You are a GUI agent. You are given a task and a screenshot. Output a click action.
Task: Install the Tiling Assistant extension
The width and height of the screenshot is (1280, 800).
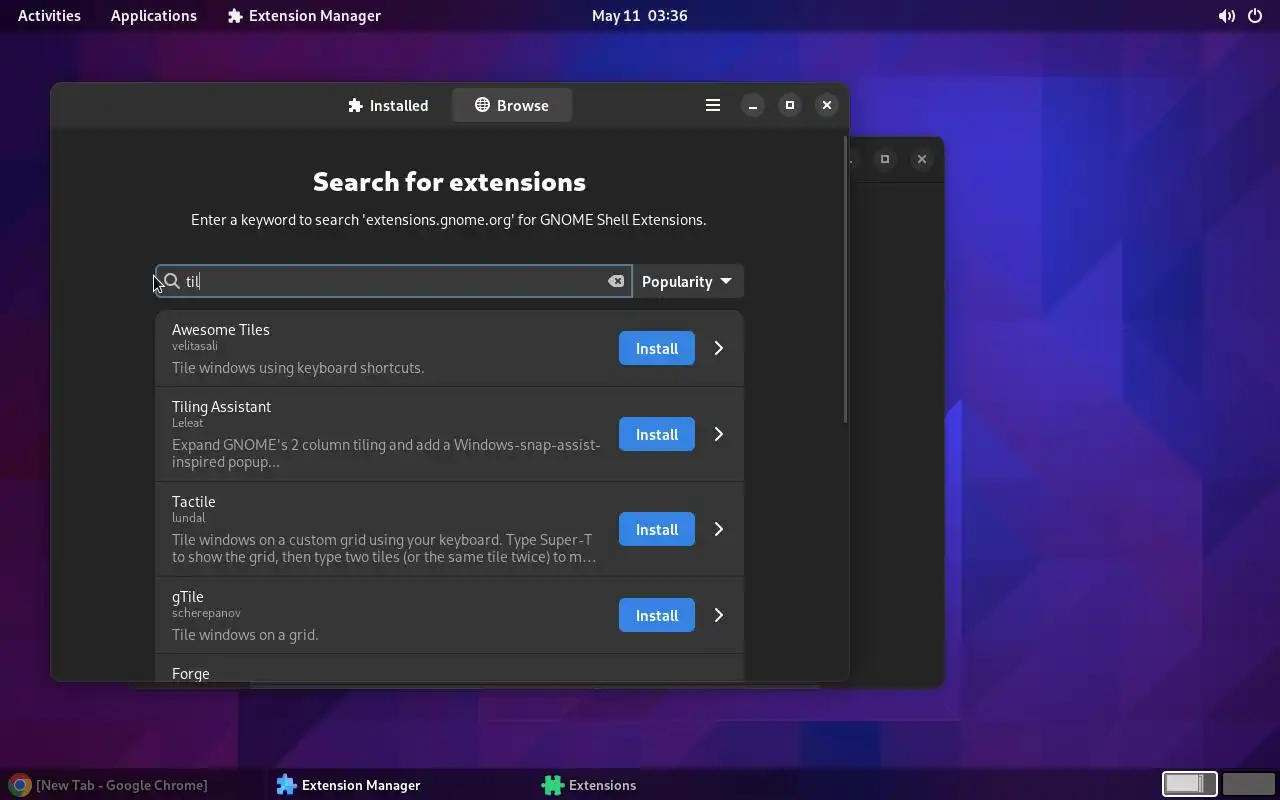click(657, 434)
